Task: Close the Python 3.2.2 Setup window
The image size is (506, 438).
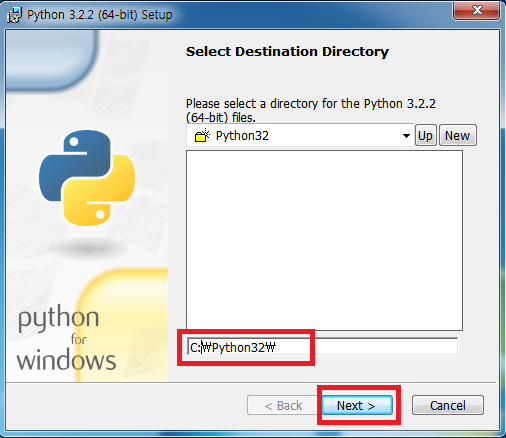Action: pos(477,11)
